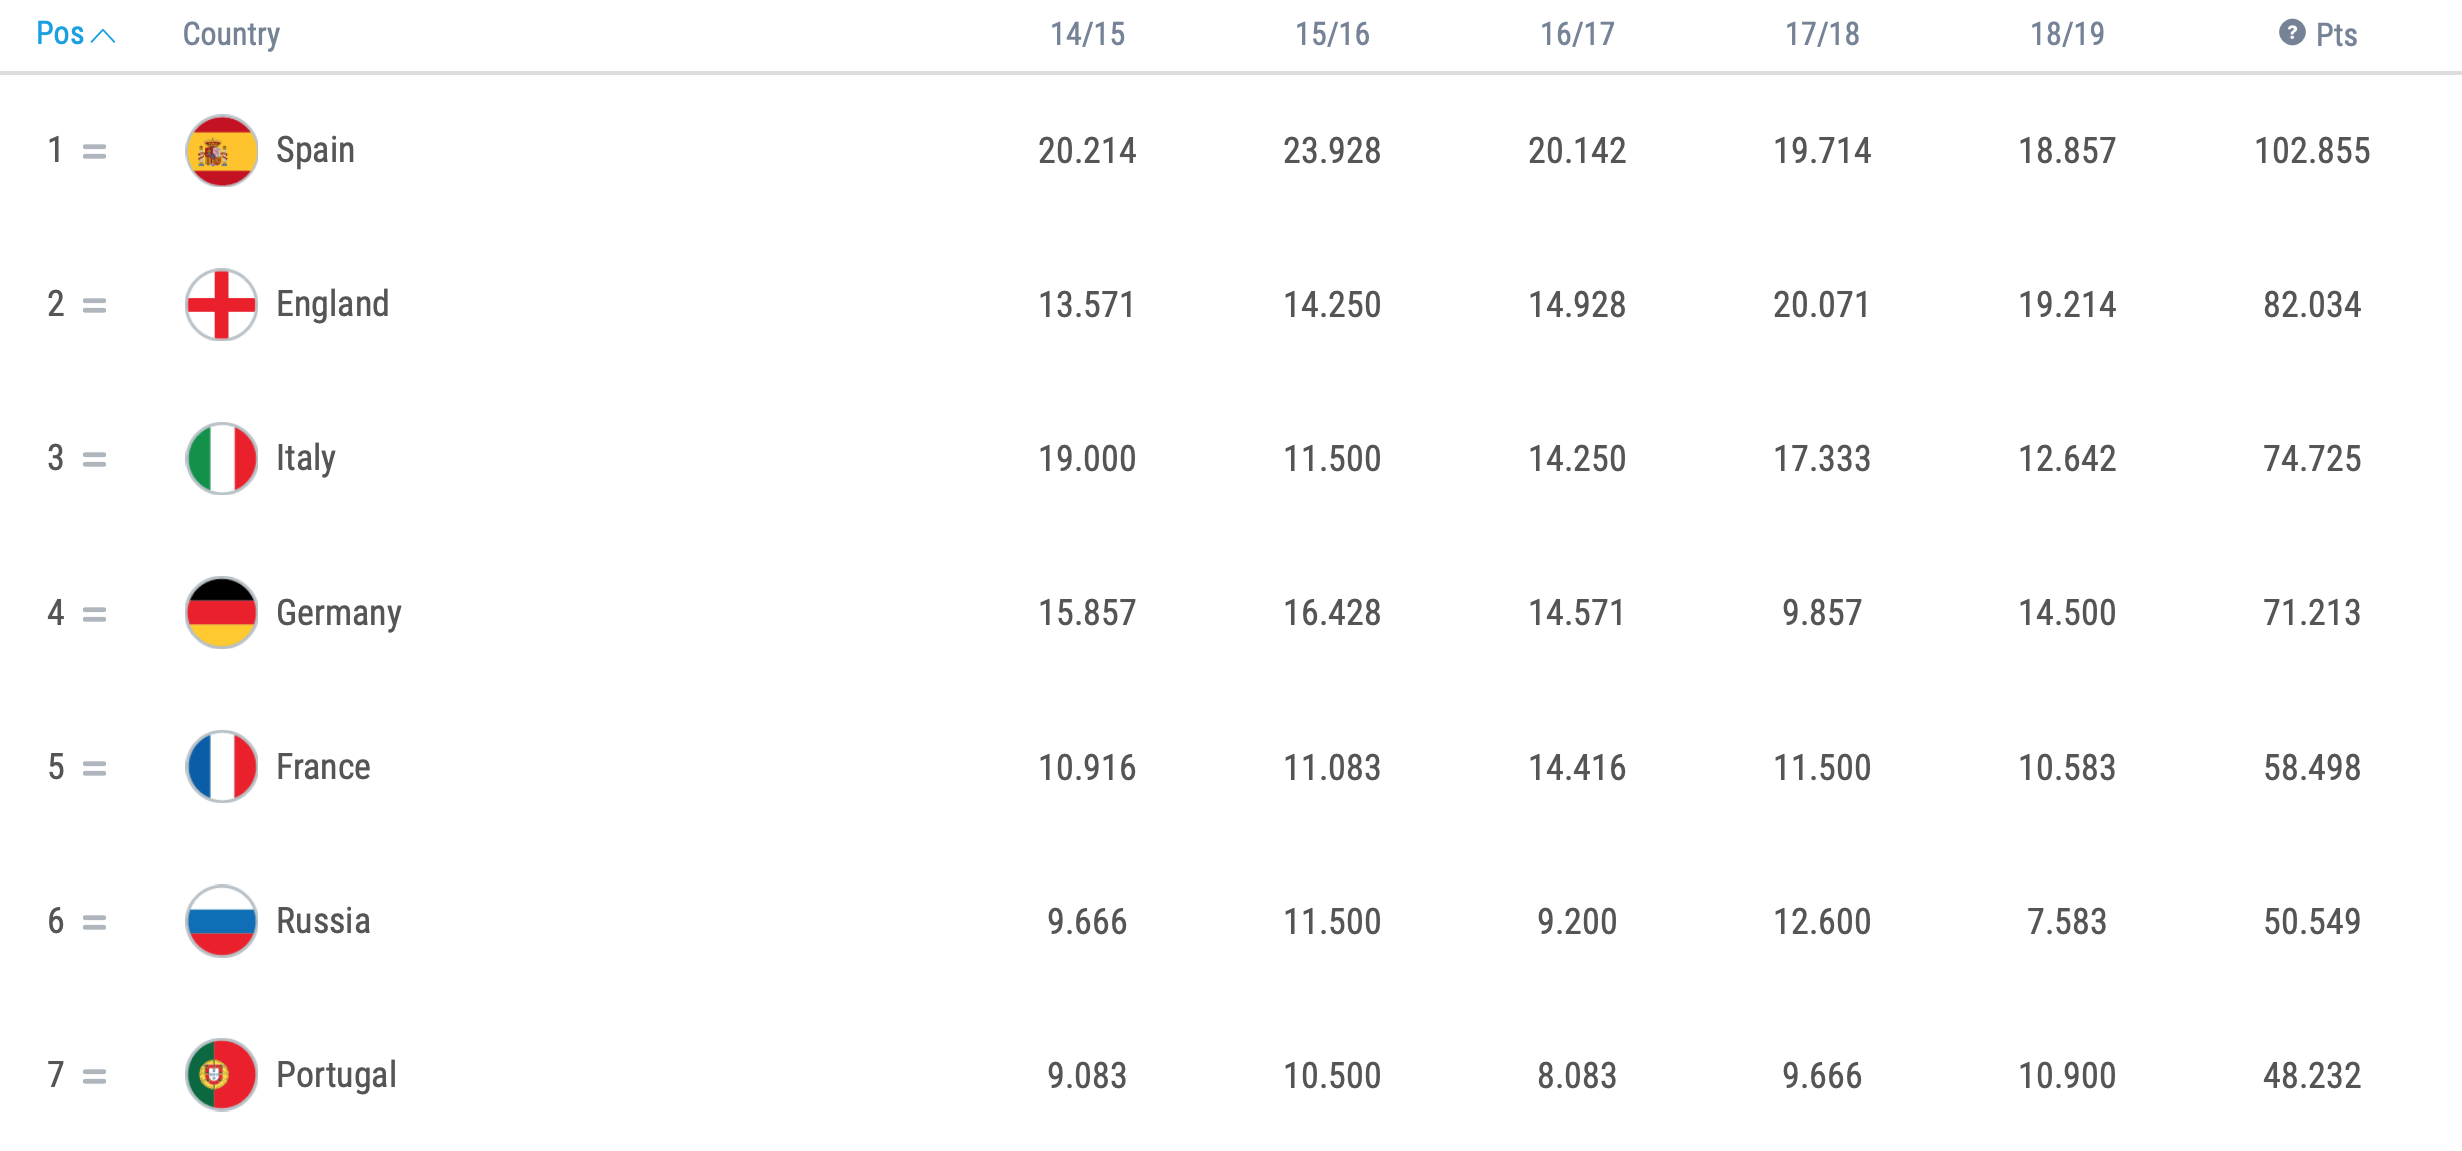Open the Portugal country link

coord(336,1075)
